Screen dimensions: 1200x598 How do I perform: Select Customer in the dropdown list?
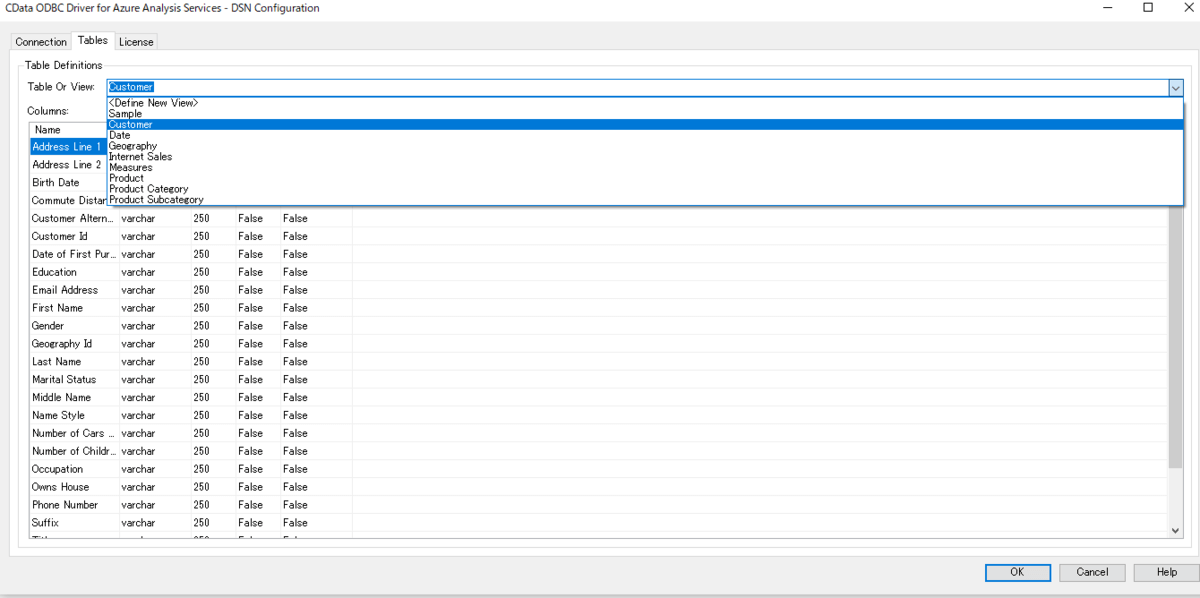point(645,125)
